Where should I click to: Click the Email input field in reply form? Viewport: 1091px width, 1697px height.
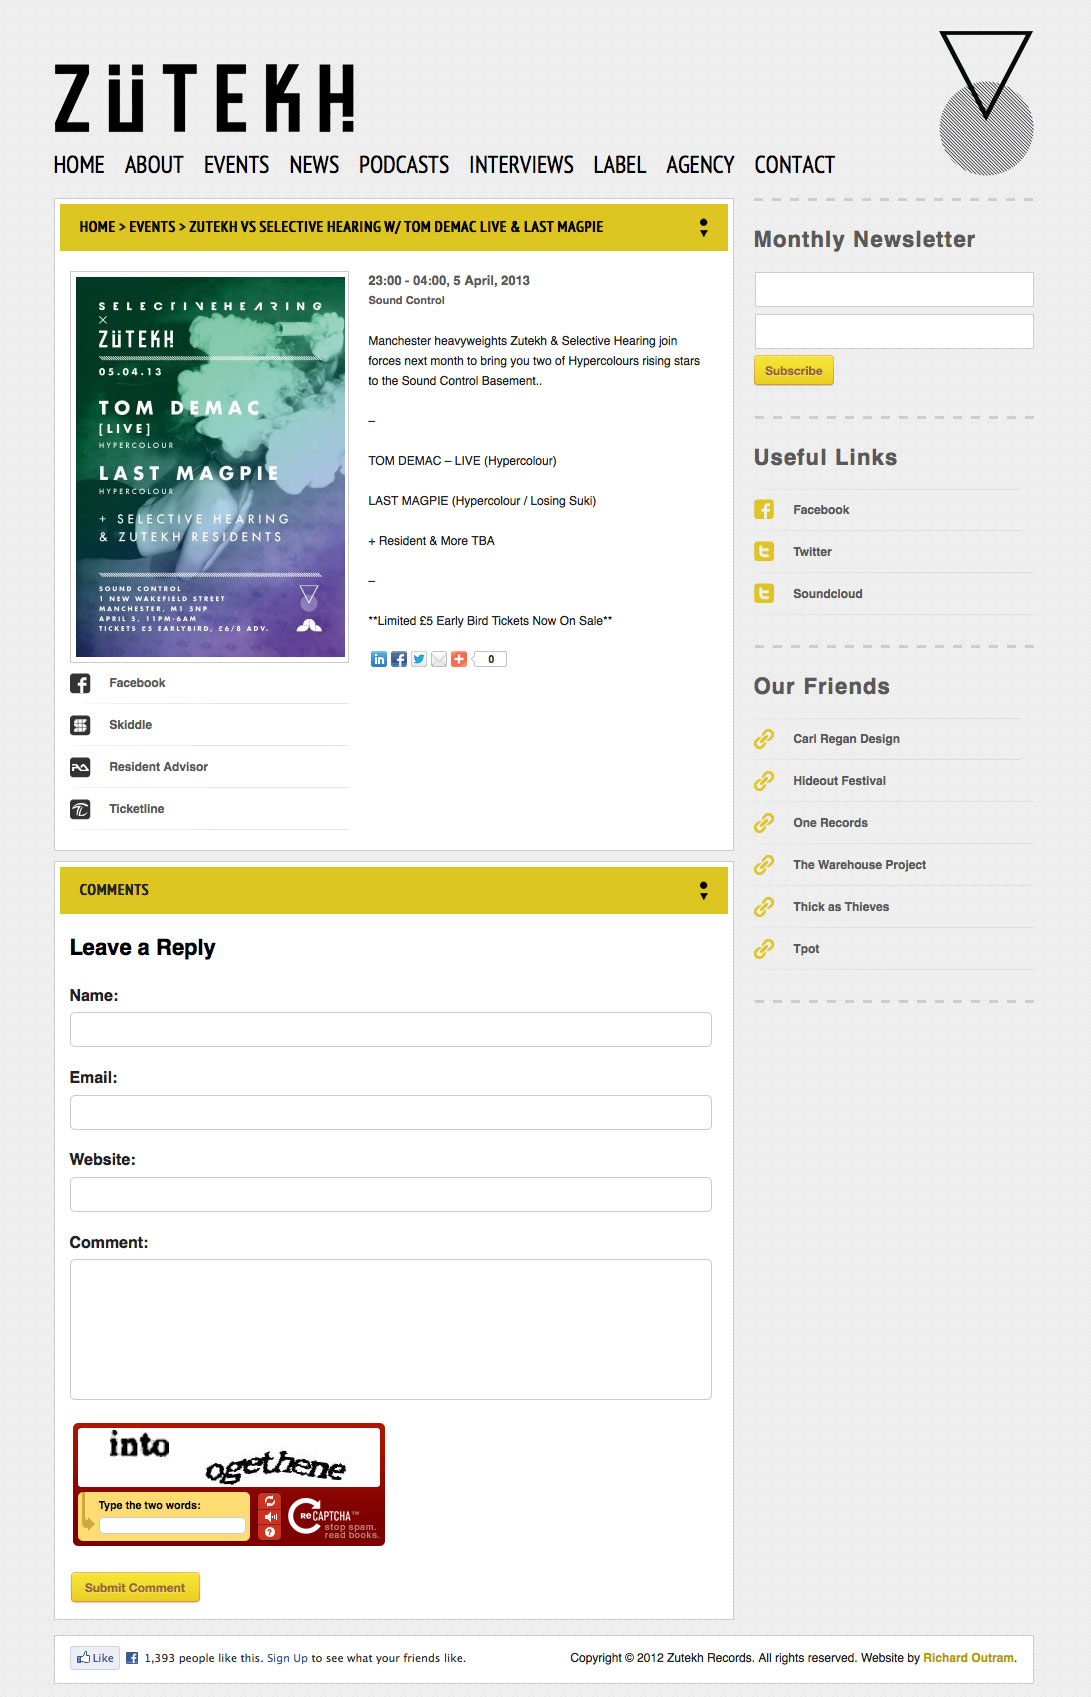[391, 1112]
